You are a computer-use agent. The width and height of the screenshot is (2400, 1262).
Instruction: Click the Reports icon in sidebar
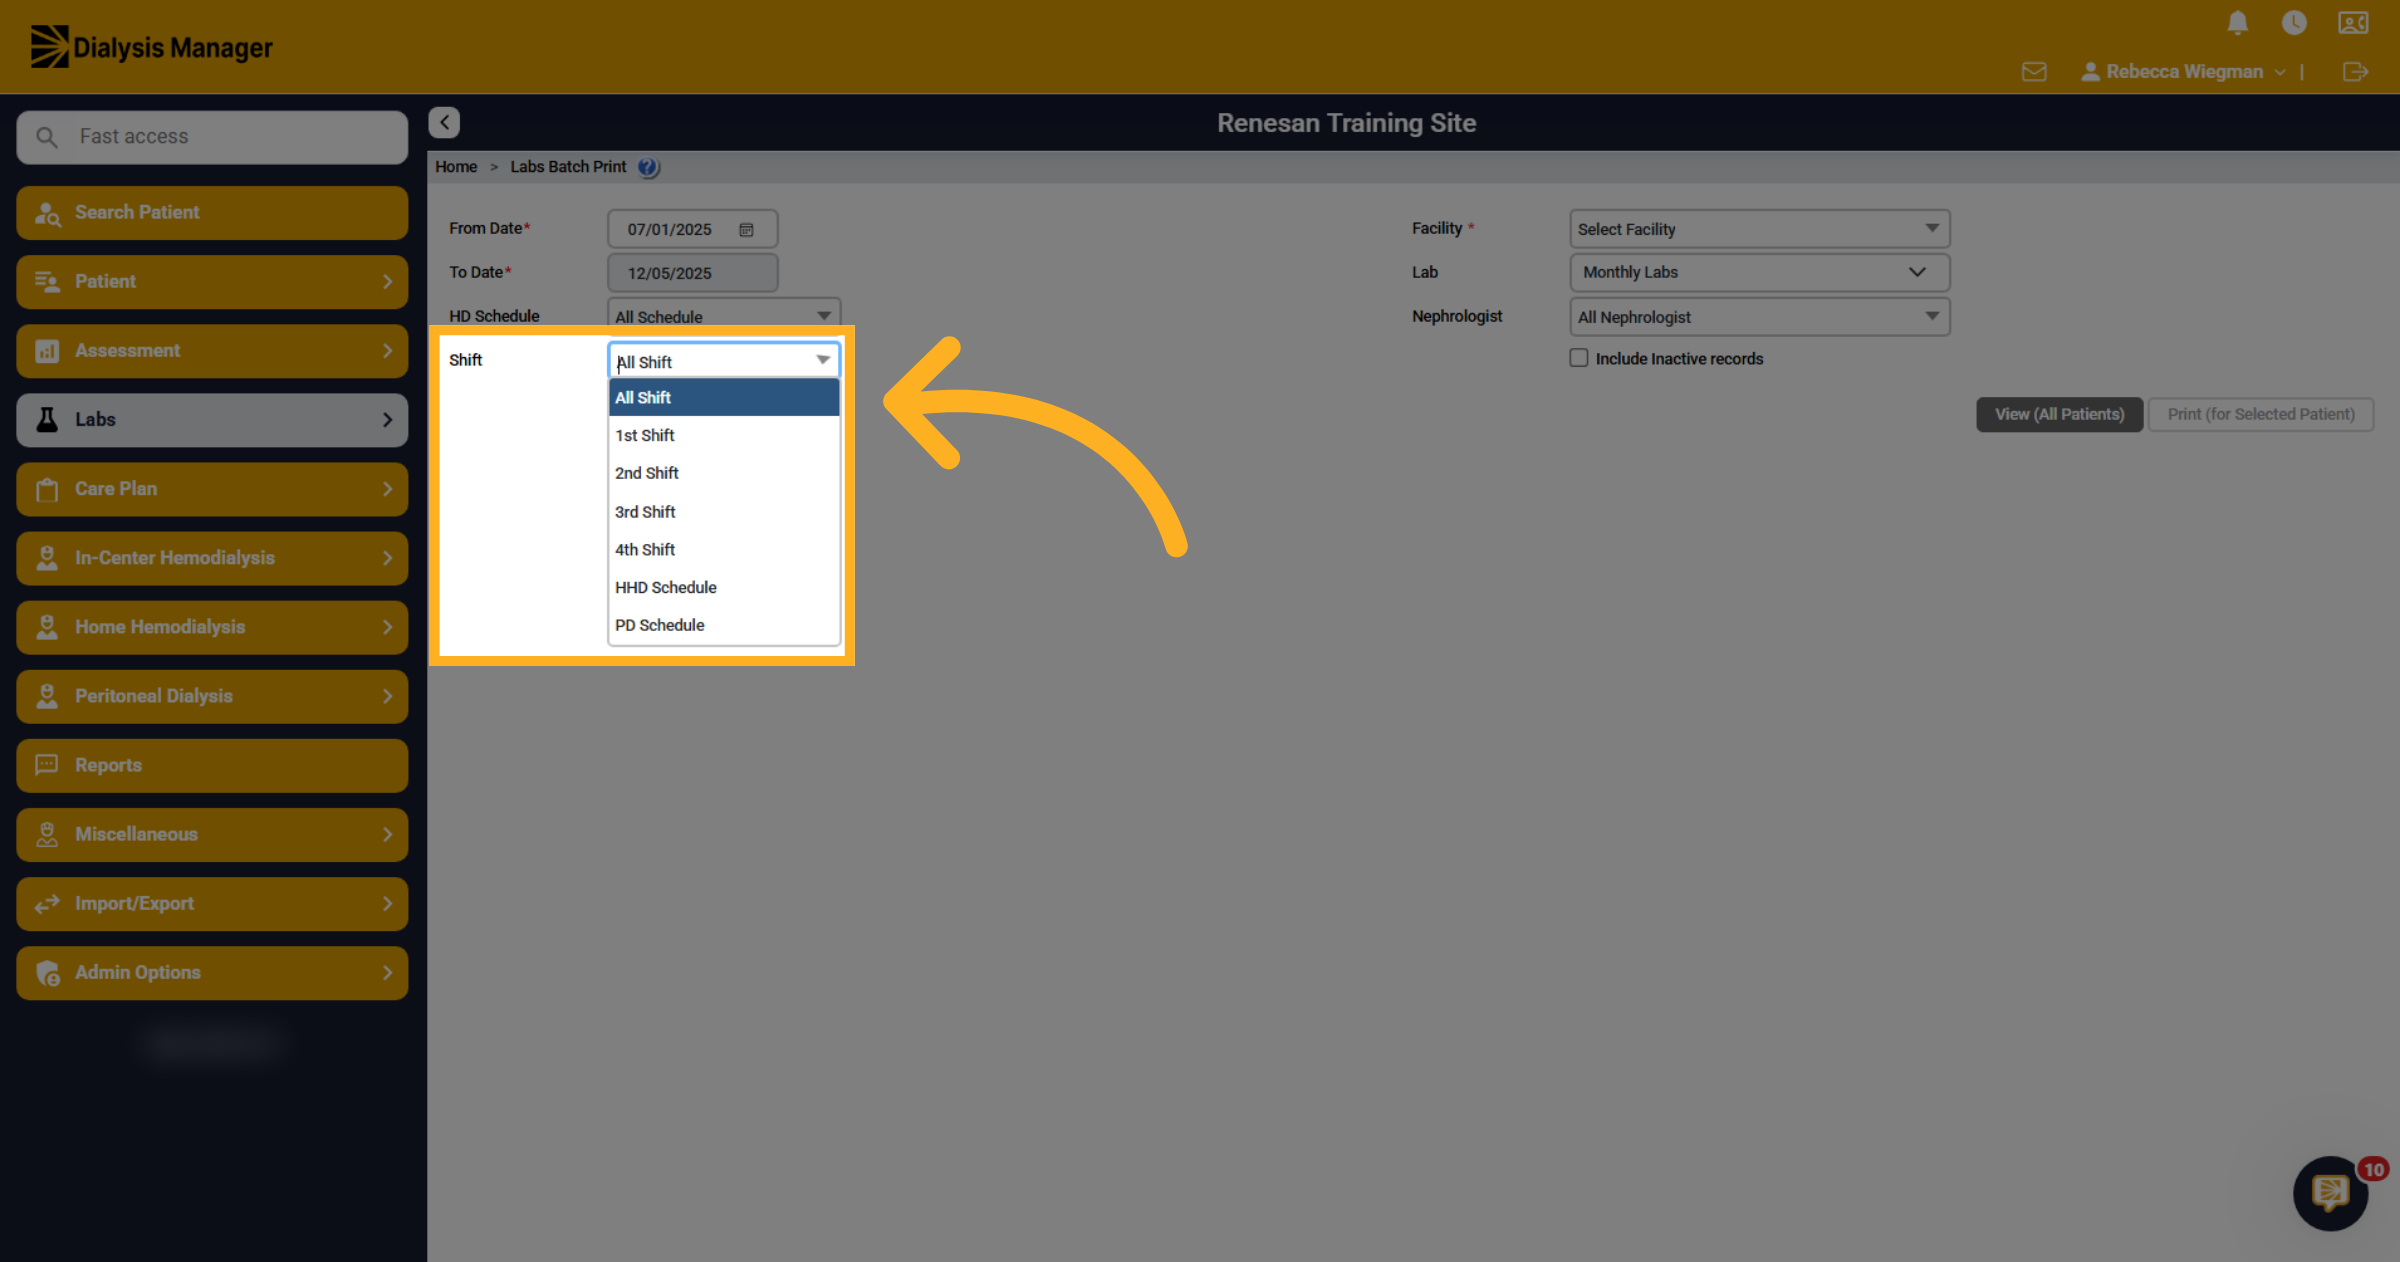click(47, 765)
